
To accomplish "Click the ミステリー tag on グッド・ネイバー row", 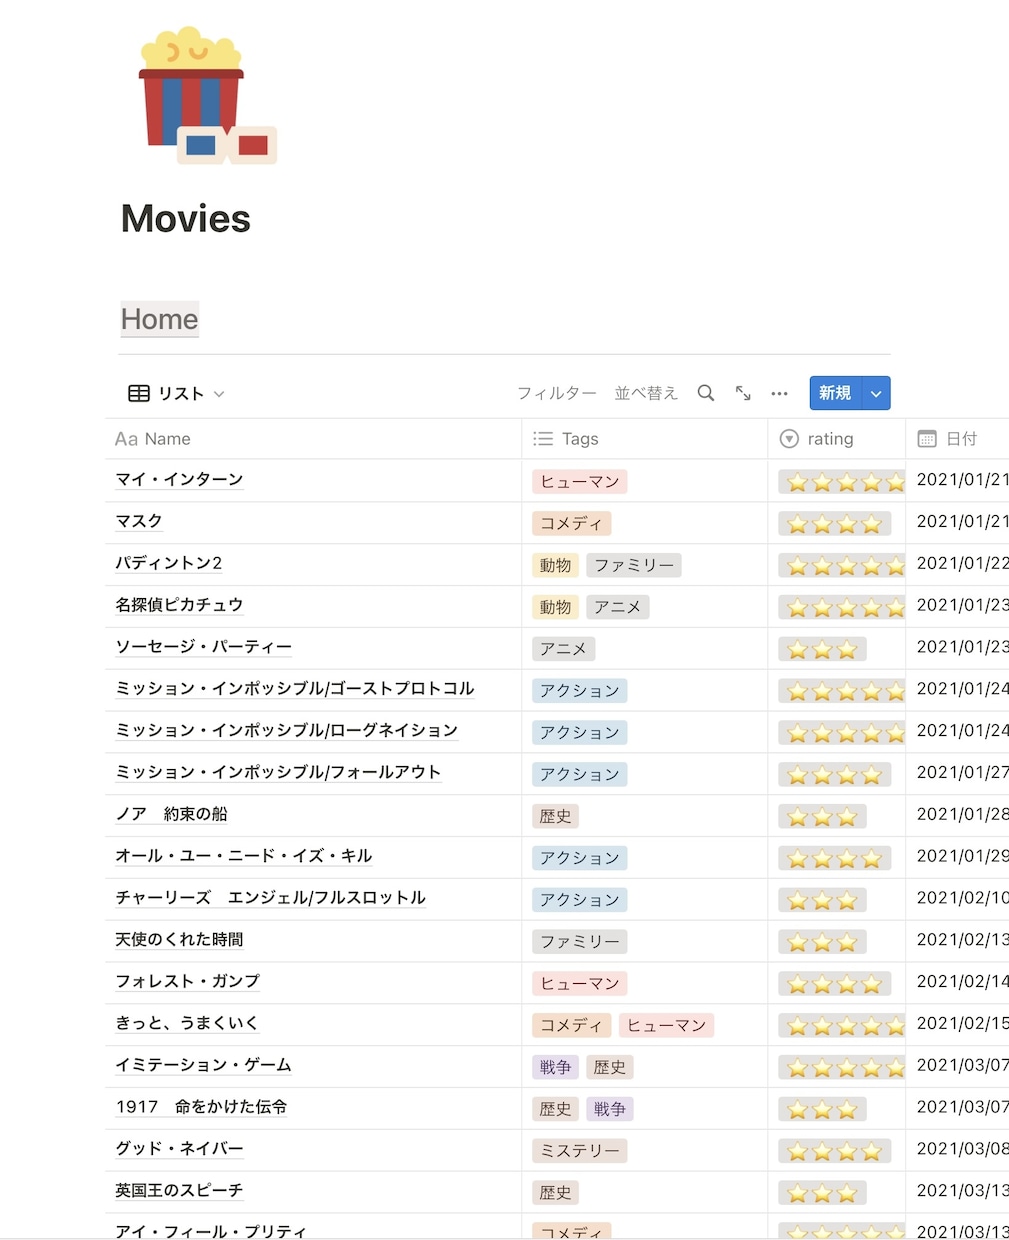I will [580, 1152].
